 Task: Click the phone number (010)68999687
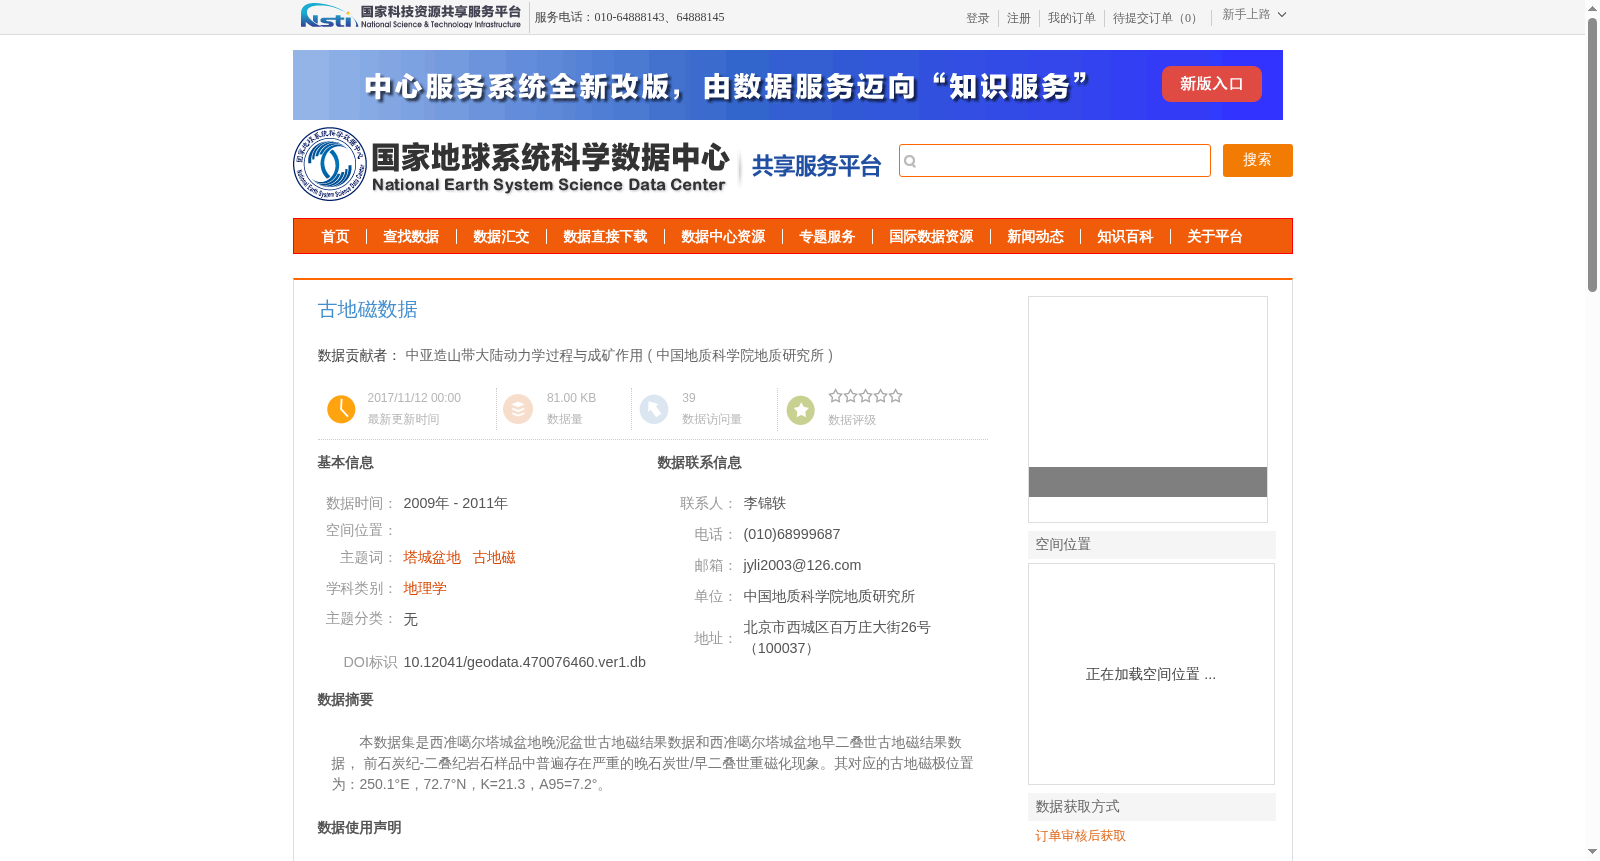point(792,534)
